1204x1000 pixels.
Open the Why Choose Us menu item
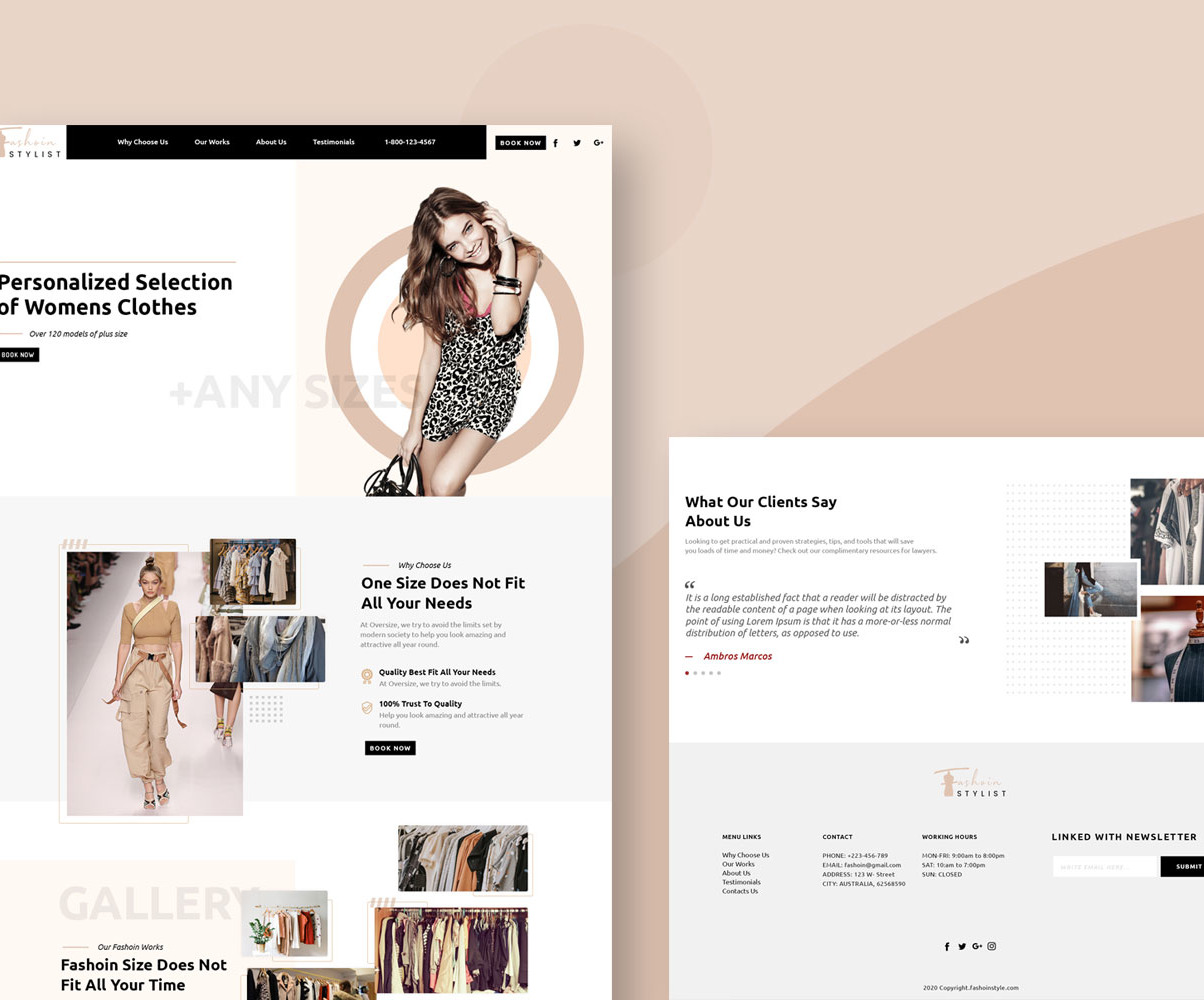point(142,142)
